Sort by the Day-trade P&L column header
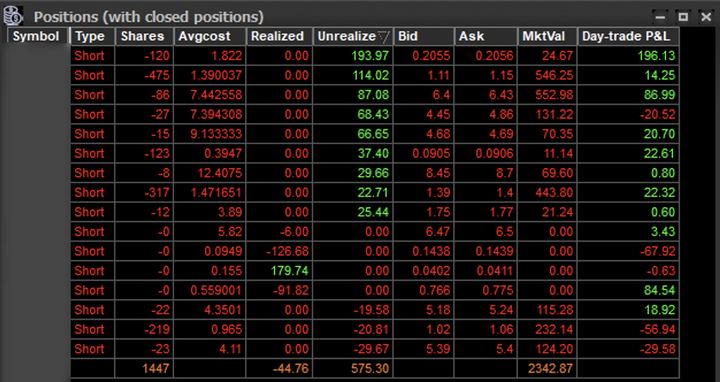The width and height of the screenshot is (720, 382). [x=628, y=36]
